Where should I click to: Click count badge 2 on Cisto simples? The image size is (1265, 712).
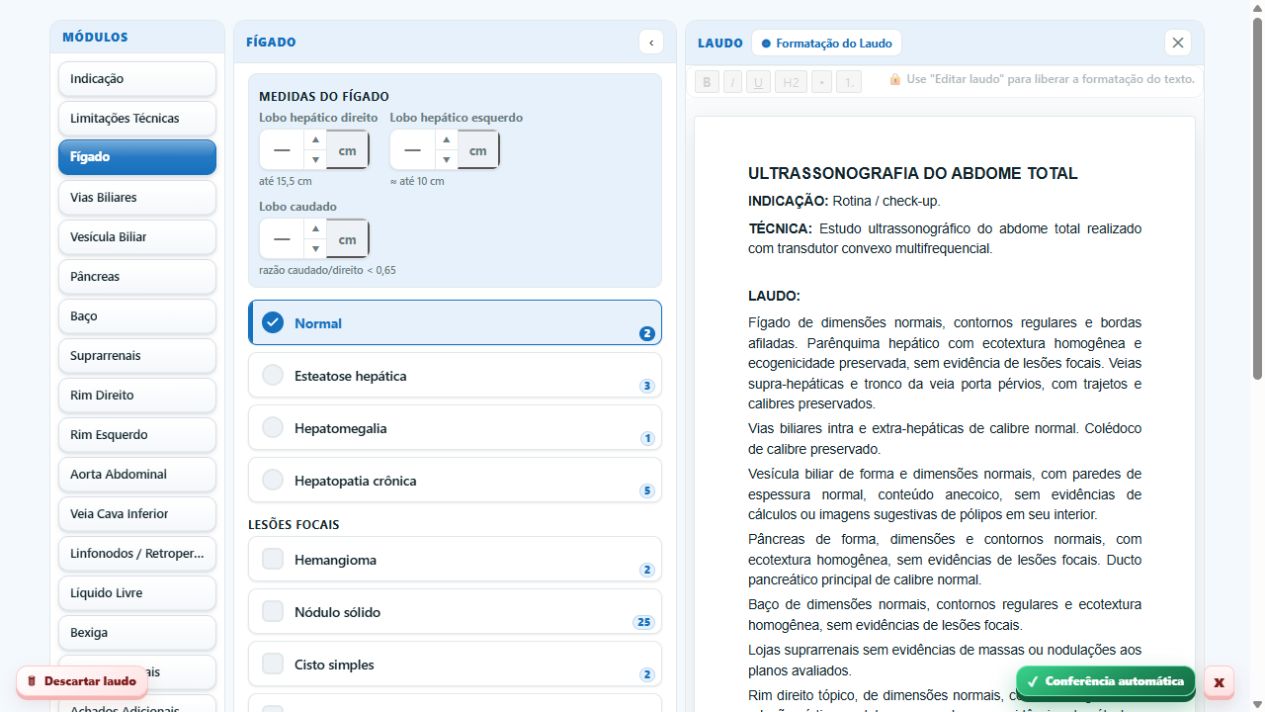pyautogui.click(x=647, y=675)
